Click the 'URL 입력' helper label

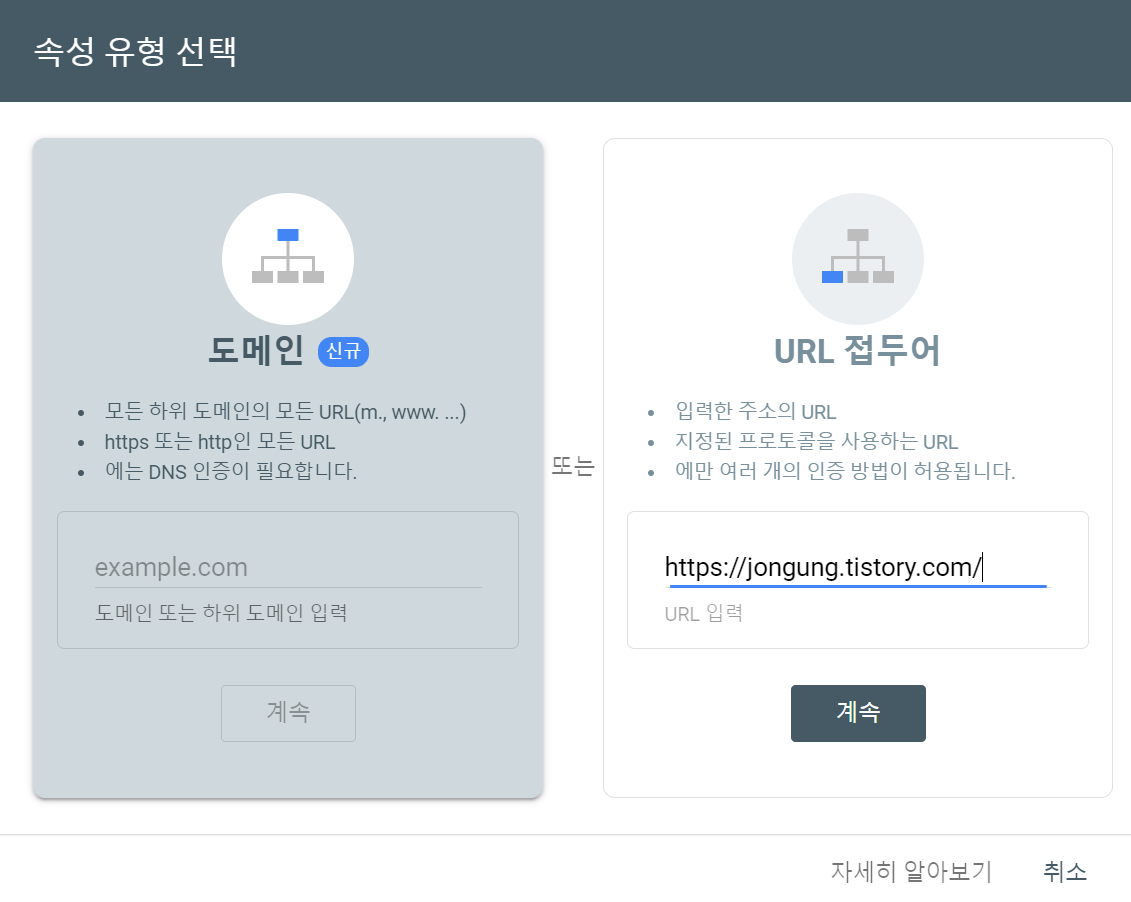[x=703, y=614]
